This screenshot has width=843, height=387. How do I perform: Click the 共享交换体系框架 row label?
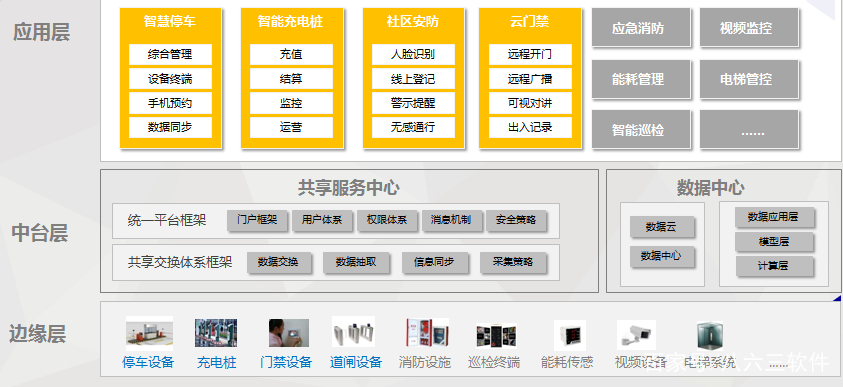(x=180, y=262)
